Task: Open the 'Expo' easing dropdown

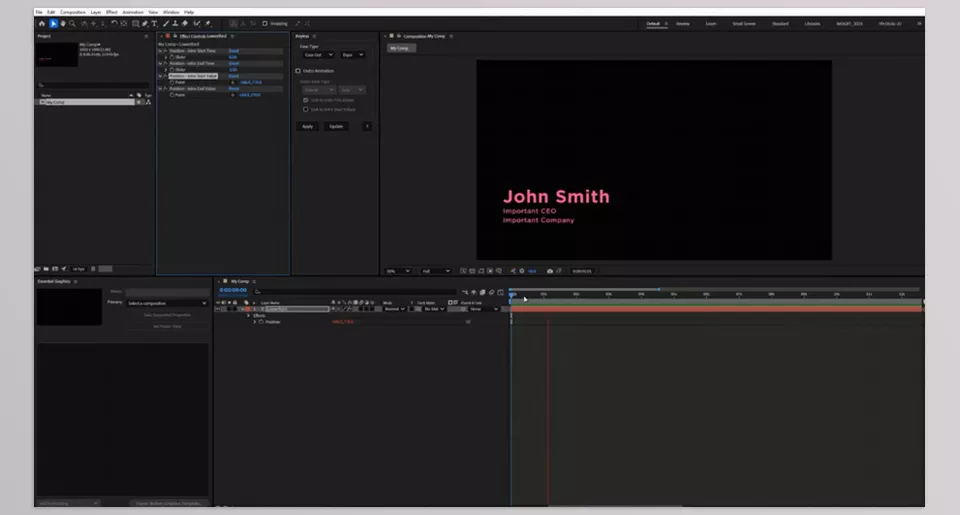Action: (352, 55)
